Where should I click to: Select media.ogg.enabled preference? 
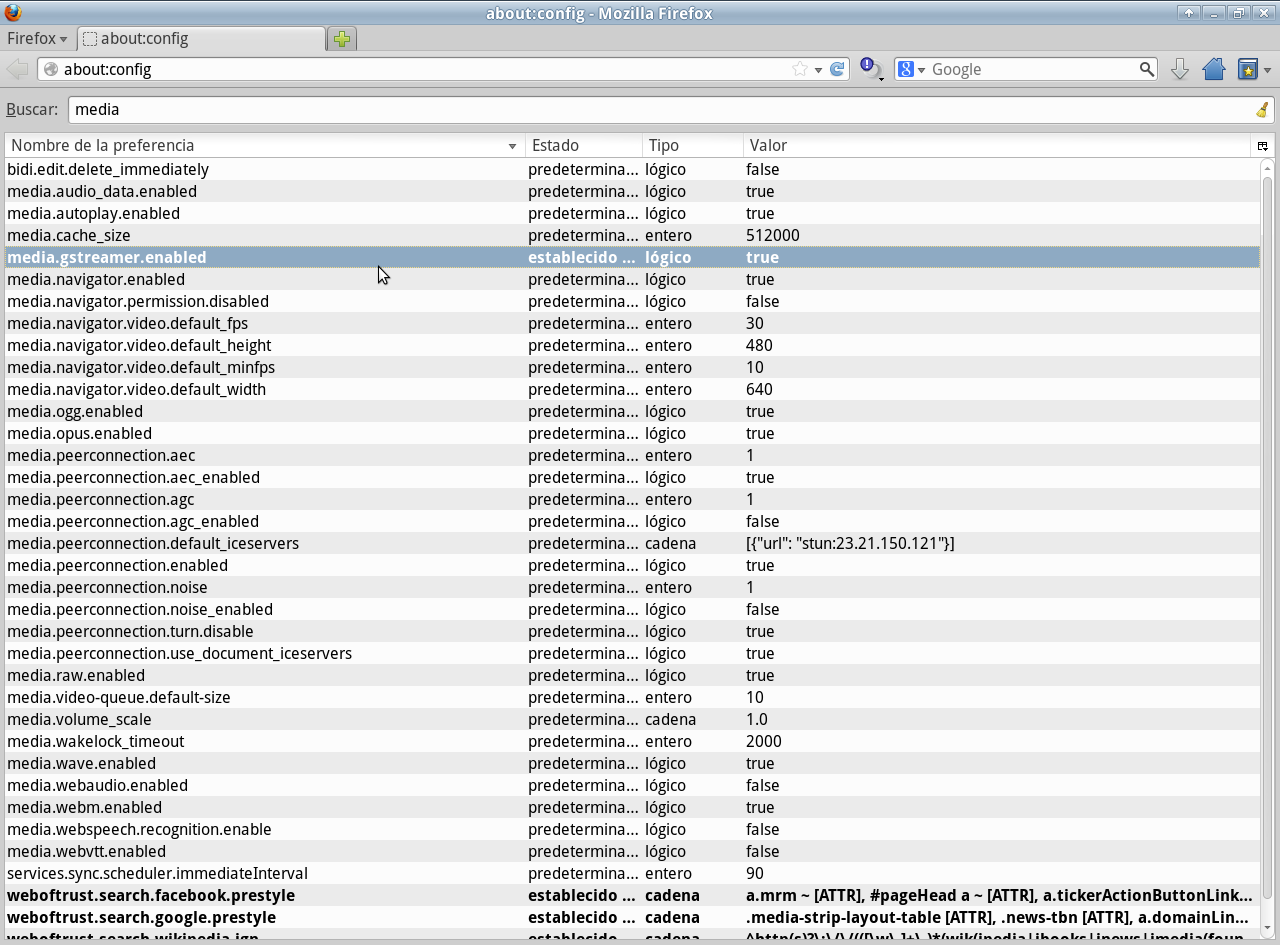632,411
